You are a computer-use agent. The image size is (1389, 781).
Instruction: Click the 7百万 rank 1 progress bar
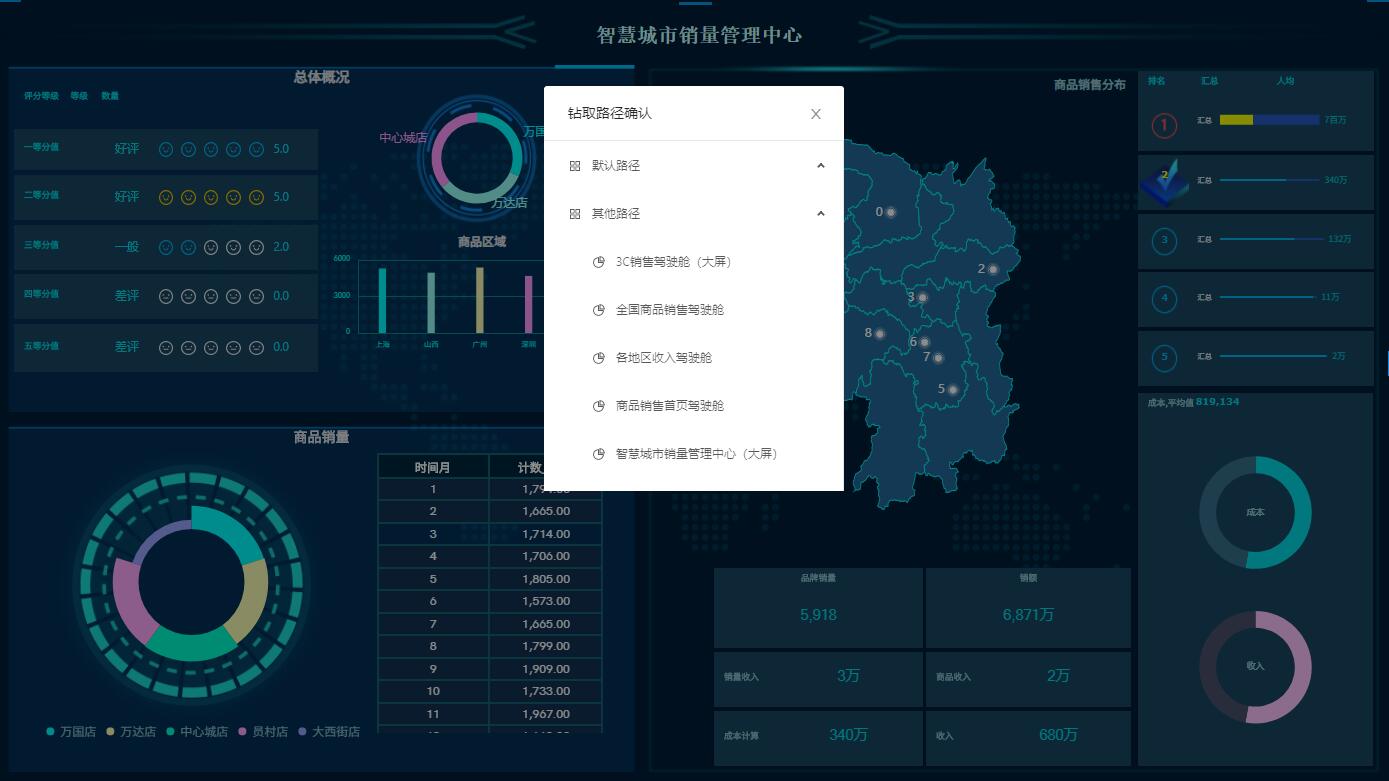pyautogui.click(x=1270, y=120)
